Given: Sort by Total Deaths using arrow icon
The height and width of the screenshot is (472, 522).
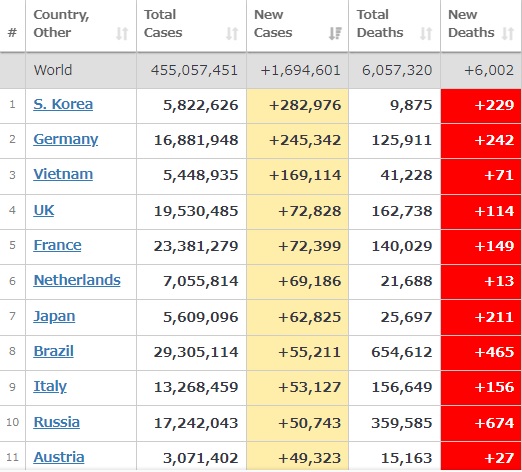Looking at the screenshot, I should click(x=426, y=33).
